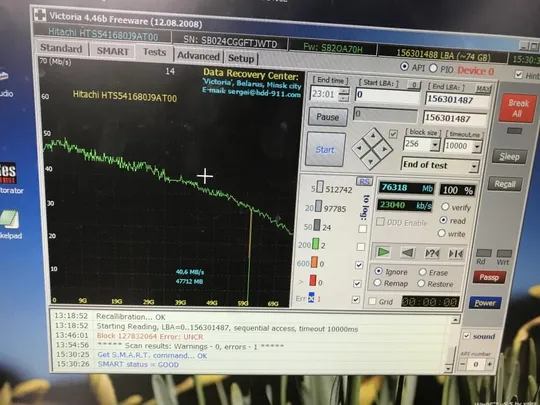The image size is (540, 405).
Task: Click the orange 600 ms block swatch
Action: 314,262
